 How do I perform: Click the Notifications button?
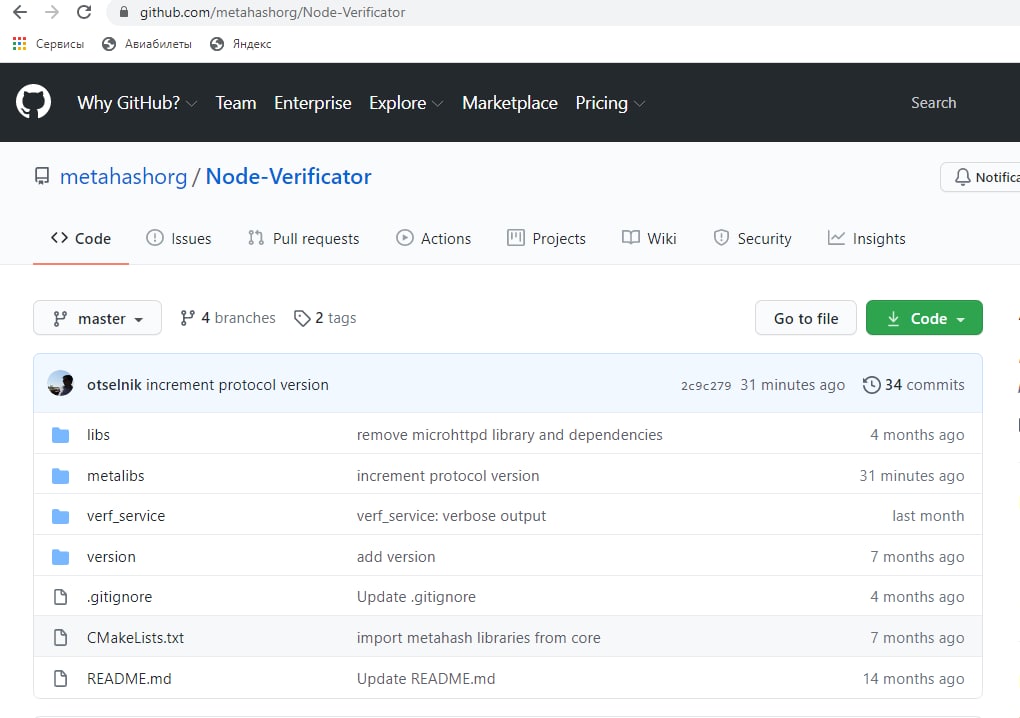pyautogui.click(x=980, y=177)
